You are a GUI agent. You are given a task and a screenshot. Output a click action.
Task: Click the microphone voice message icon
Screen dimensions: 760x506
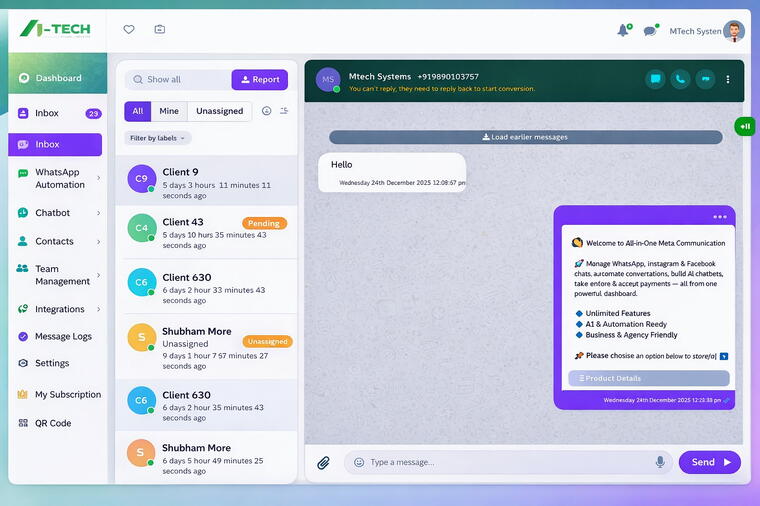tap(660, 462)
